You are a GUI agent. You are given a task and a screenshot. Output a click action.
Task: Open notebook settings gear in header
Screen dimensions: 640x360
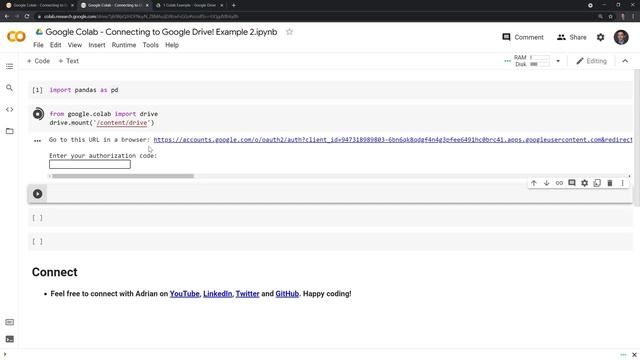point(600,37)
